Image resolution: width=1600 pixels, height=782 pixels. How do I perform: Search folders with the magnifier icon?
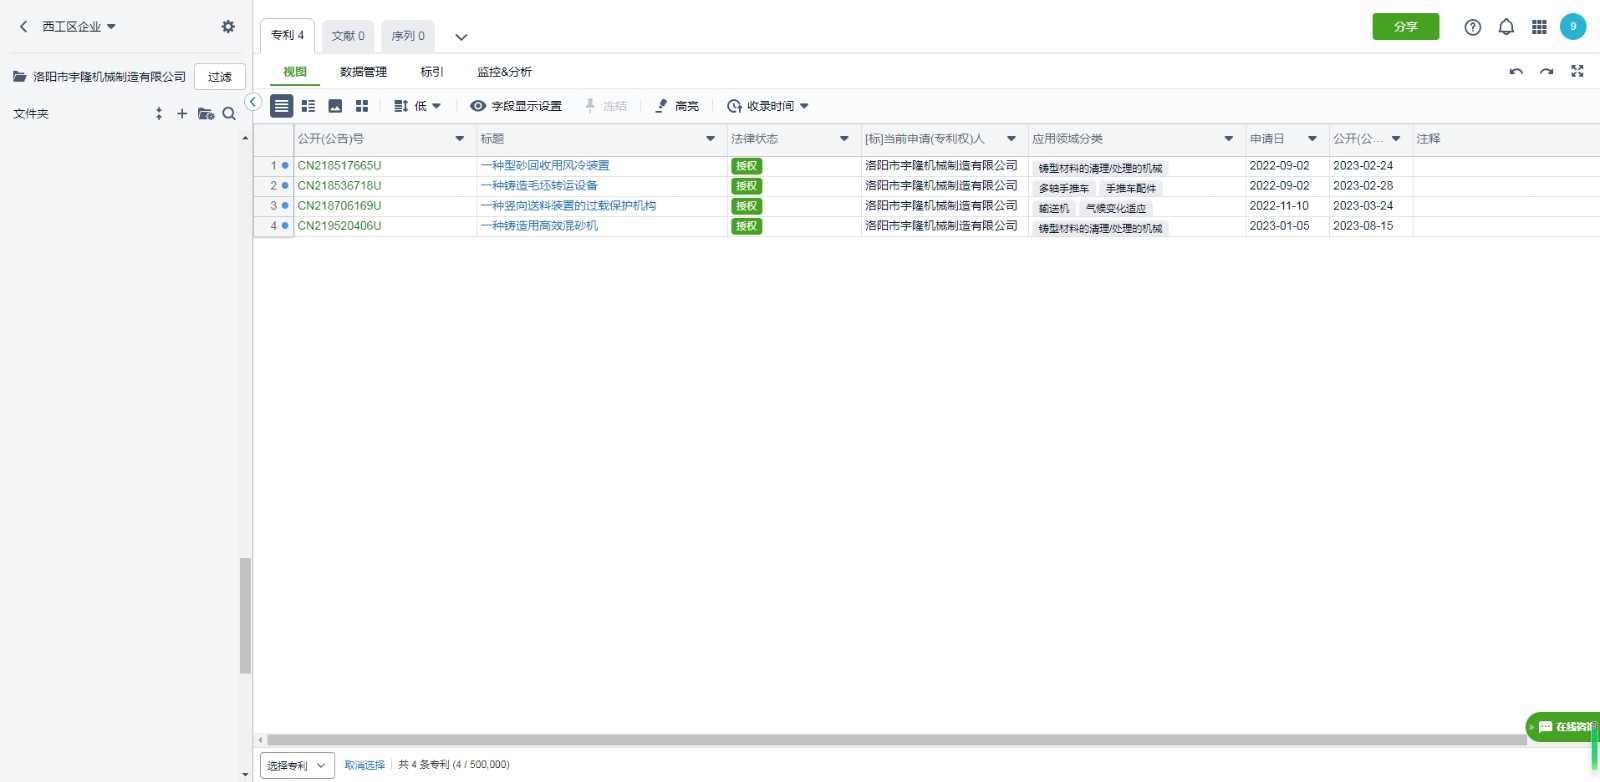[229, 114]
